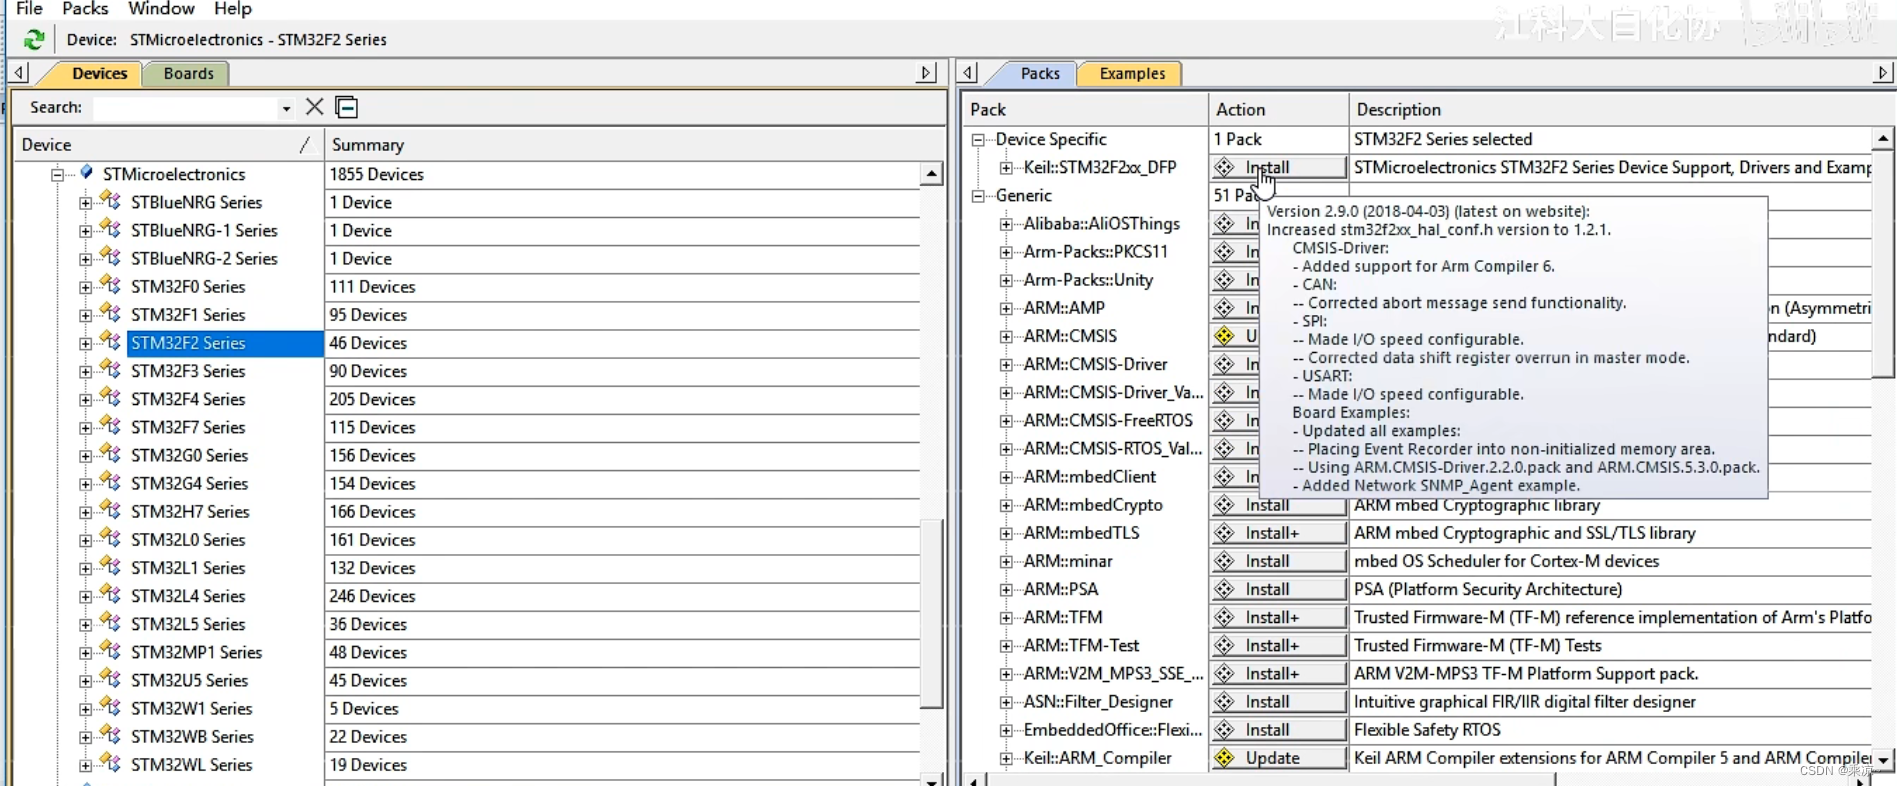
Task: Select the STM32L5 Series tree item
Action: click(188, 624)
